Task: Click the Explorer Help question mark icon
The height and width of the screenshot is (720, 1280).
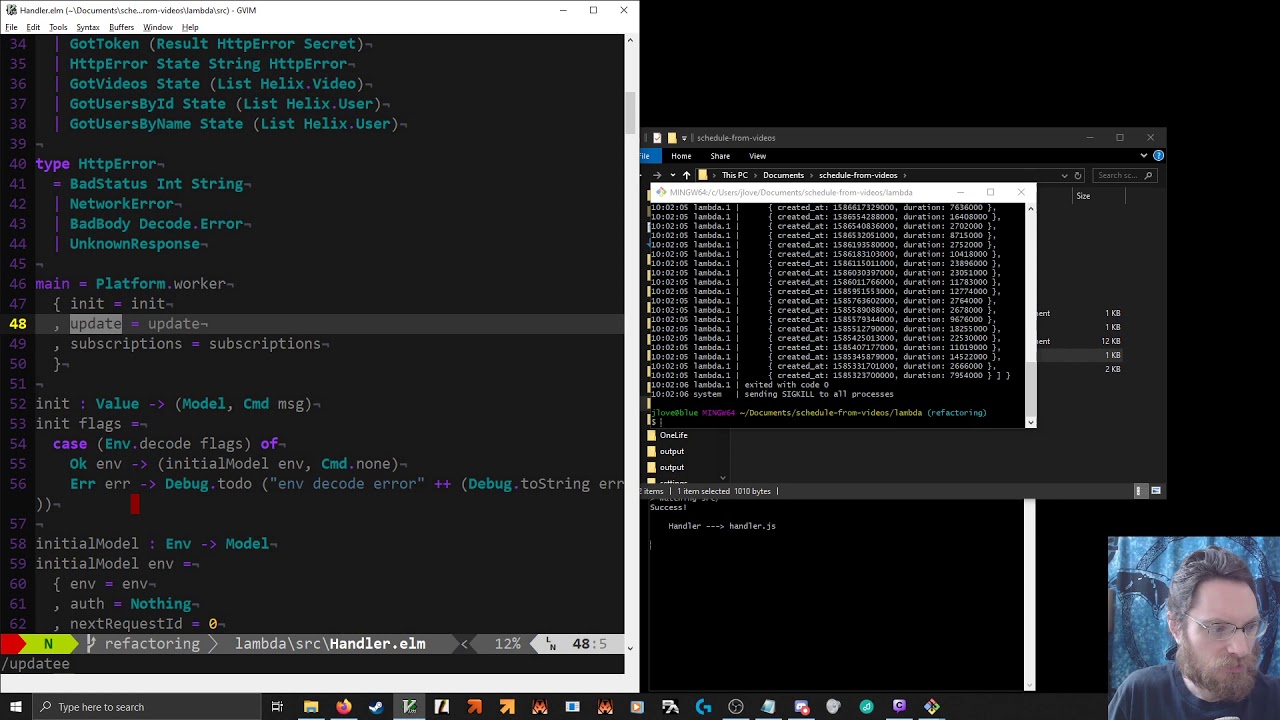Action: [1158, 156]
